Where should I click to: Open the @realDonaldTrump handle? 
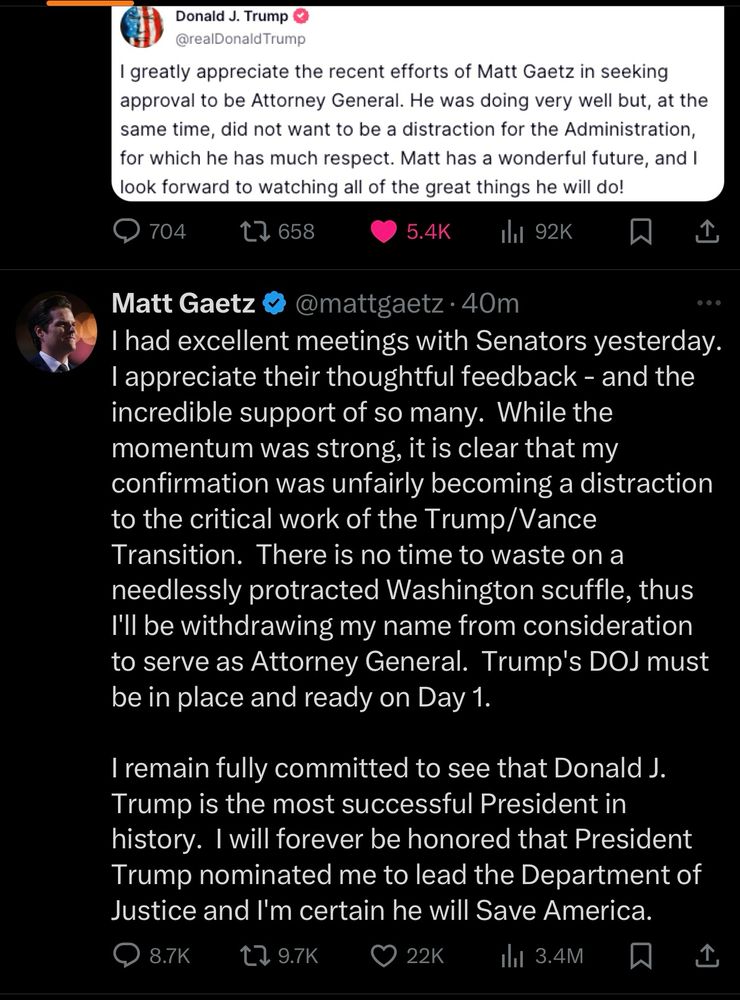[240, 39]
